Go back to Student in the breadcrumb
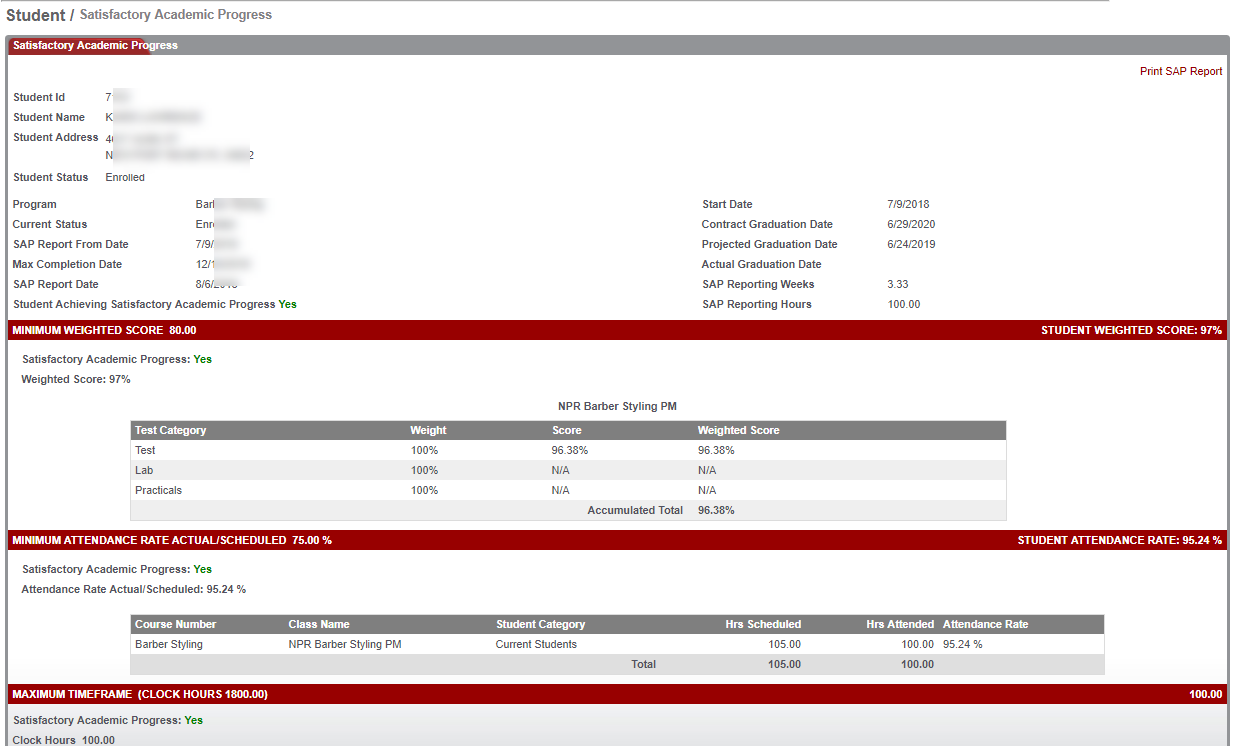The image size is (1252, 746). (35, 15)
